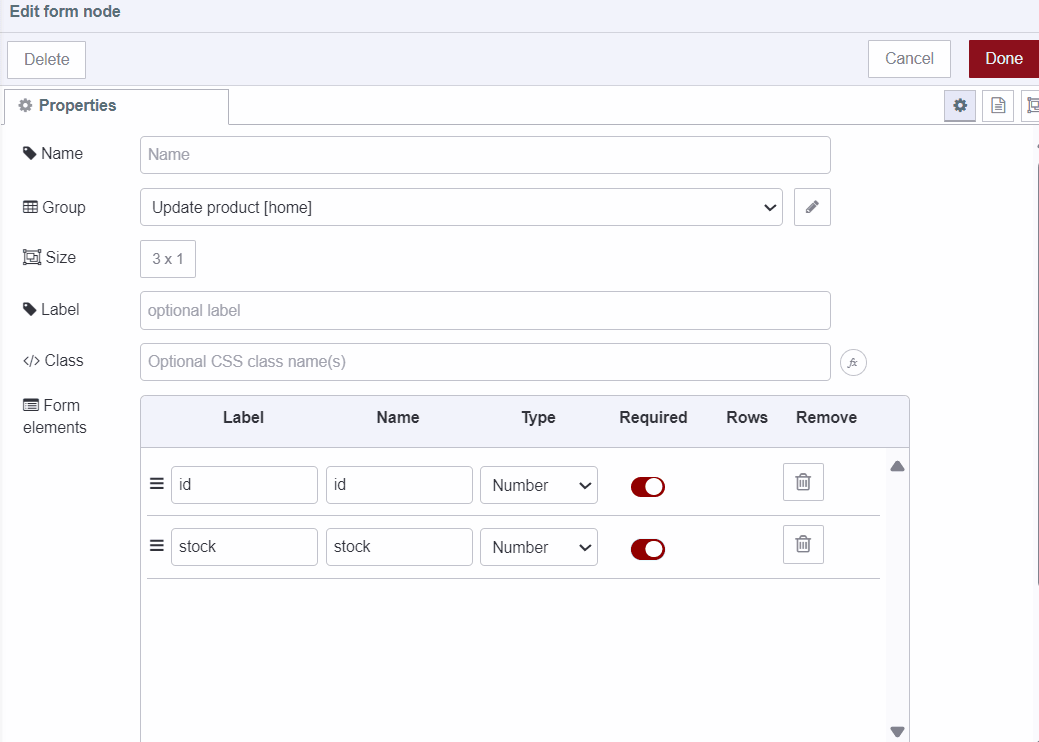Open the node description panel via document icon
Viewport: 1039px width, 742px height.
point(997,105)
